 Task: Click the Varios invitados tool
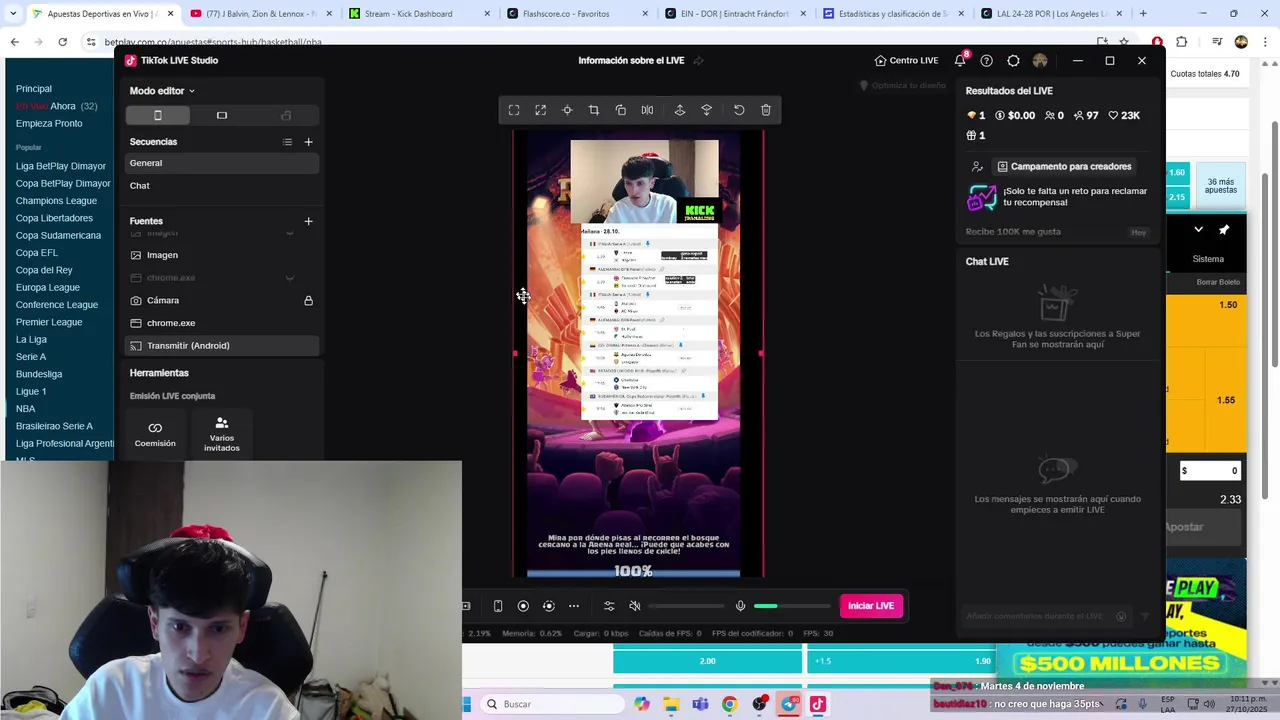[222, 434]
